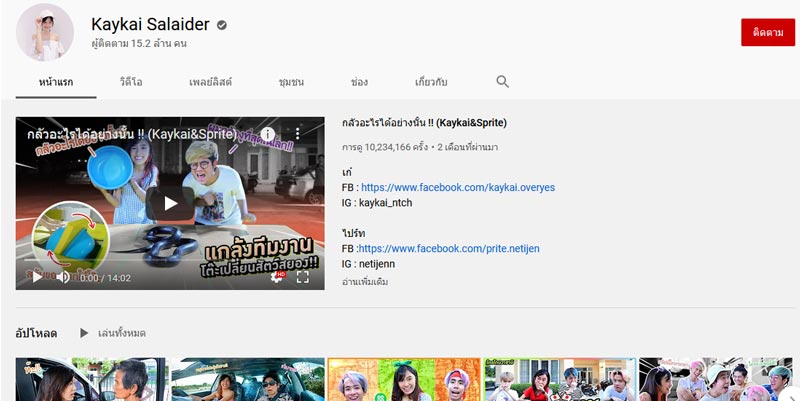Open the channel search magnifier icon

click(x=503, y=82)
